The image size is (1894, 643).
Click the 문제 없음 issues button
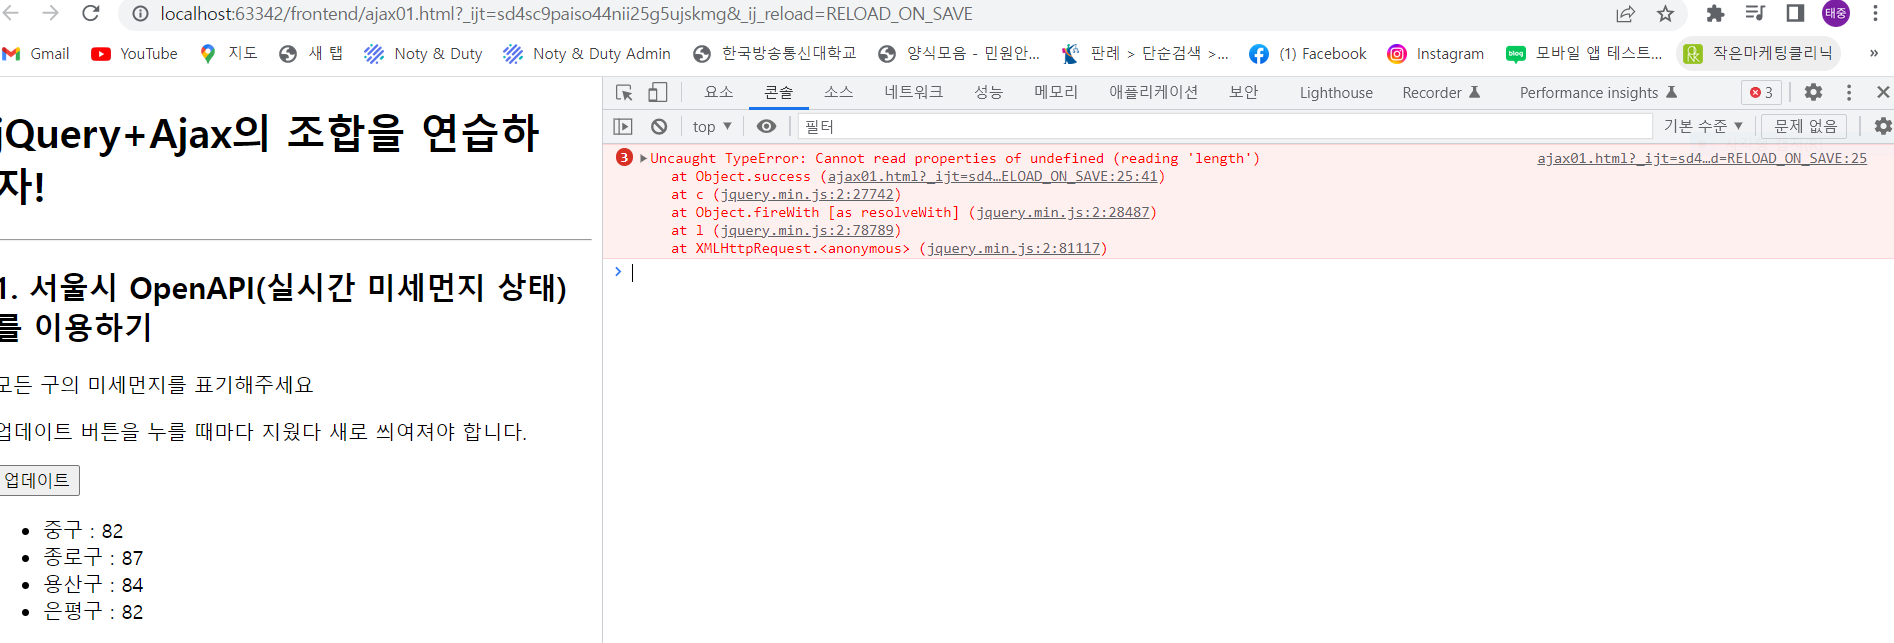(1805, 126)
